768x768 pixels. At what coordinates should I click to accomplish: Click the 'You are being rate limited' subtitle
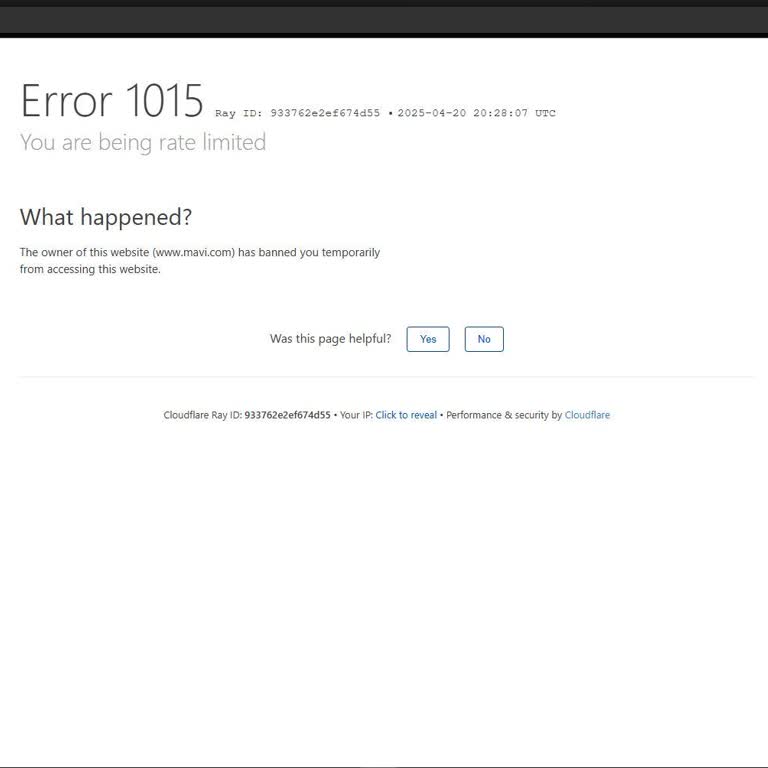click(143, 143)
